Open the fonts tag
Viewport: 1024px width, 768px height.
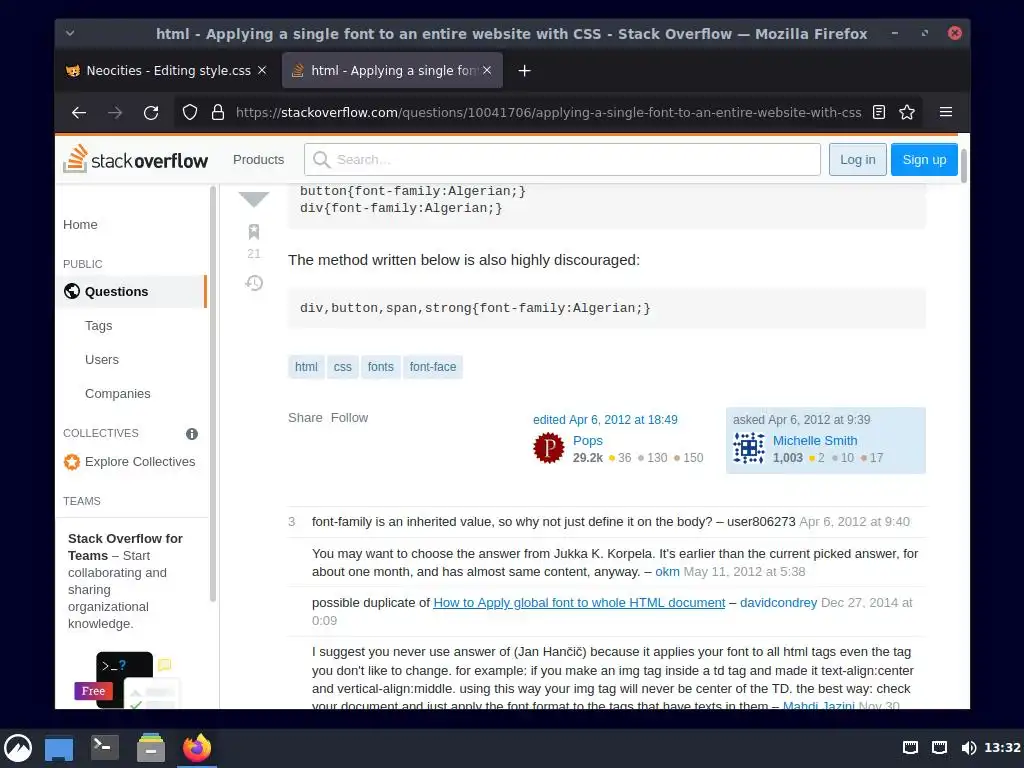tap(381, 367)
